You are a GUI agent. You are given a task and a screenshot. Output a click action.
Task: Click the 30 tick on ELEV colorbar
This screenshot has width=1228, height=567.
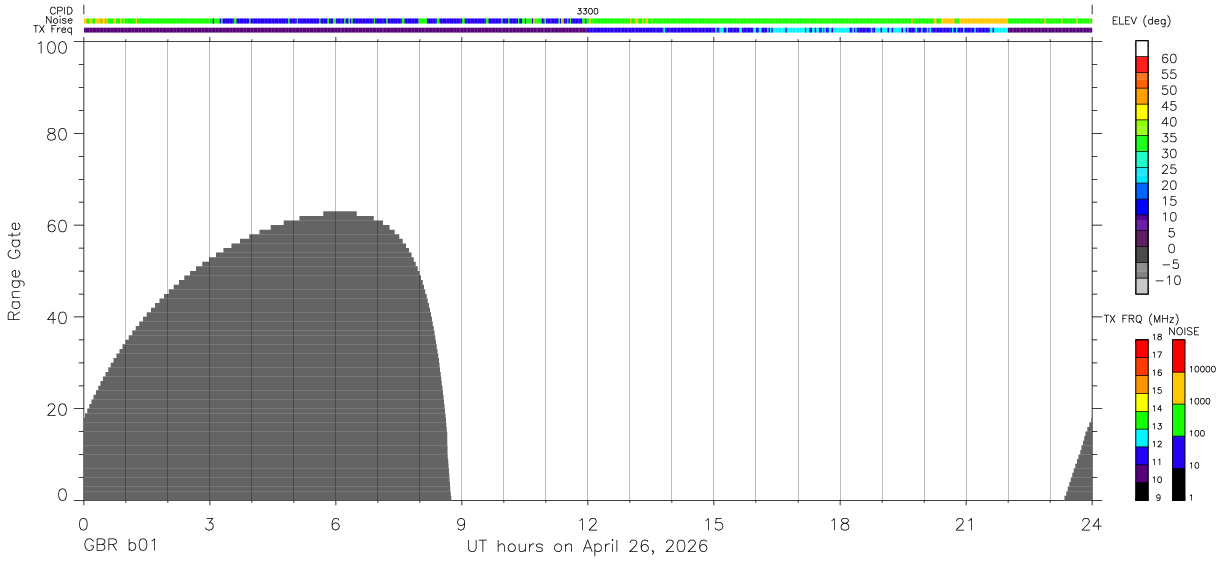tap(1168, 153)
